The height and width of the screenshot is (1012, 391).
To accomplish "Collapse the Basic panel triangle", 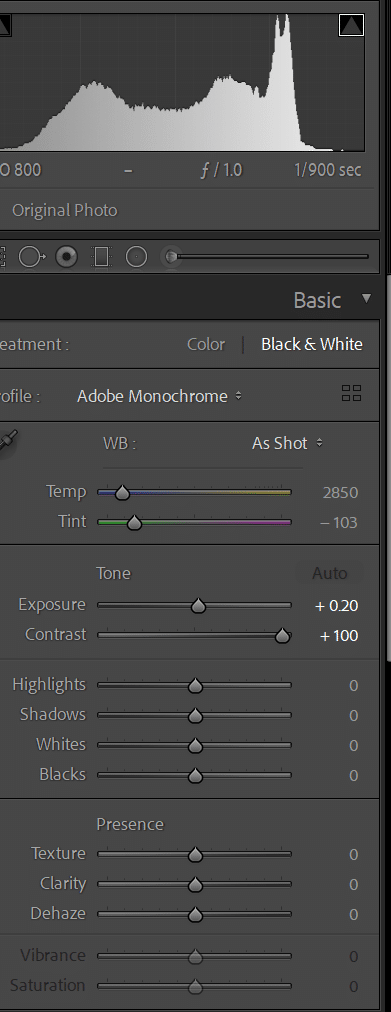I will 366,298.
